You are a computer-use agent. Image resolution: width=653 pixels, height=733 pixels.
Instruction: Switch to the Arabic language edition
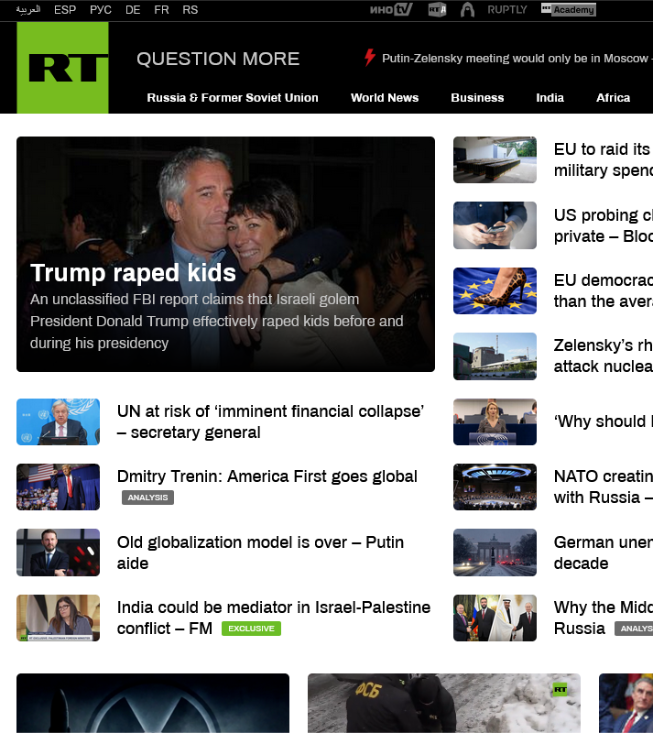pos(29,10)
